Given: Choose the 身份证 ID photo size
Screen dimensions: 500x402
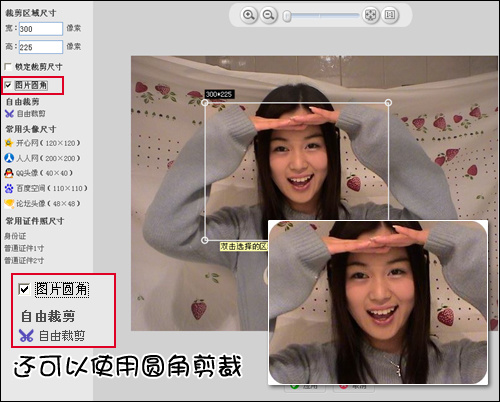Looking at the screenshot, I should pyautogui.click(x=15, y=236).
